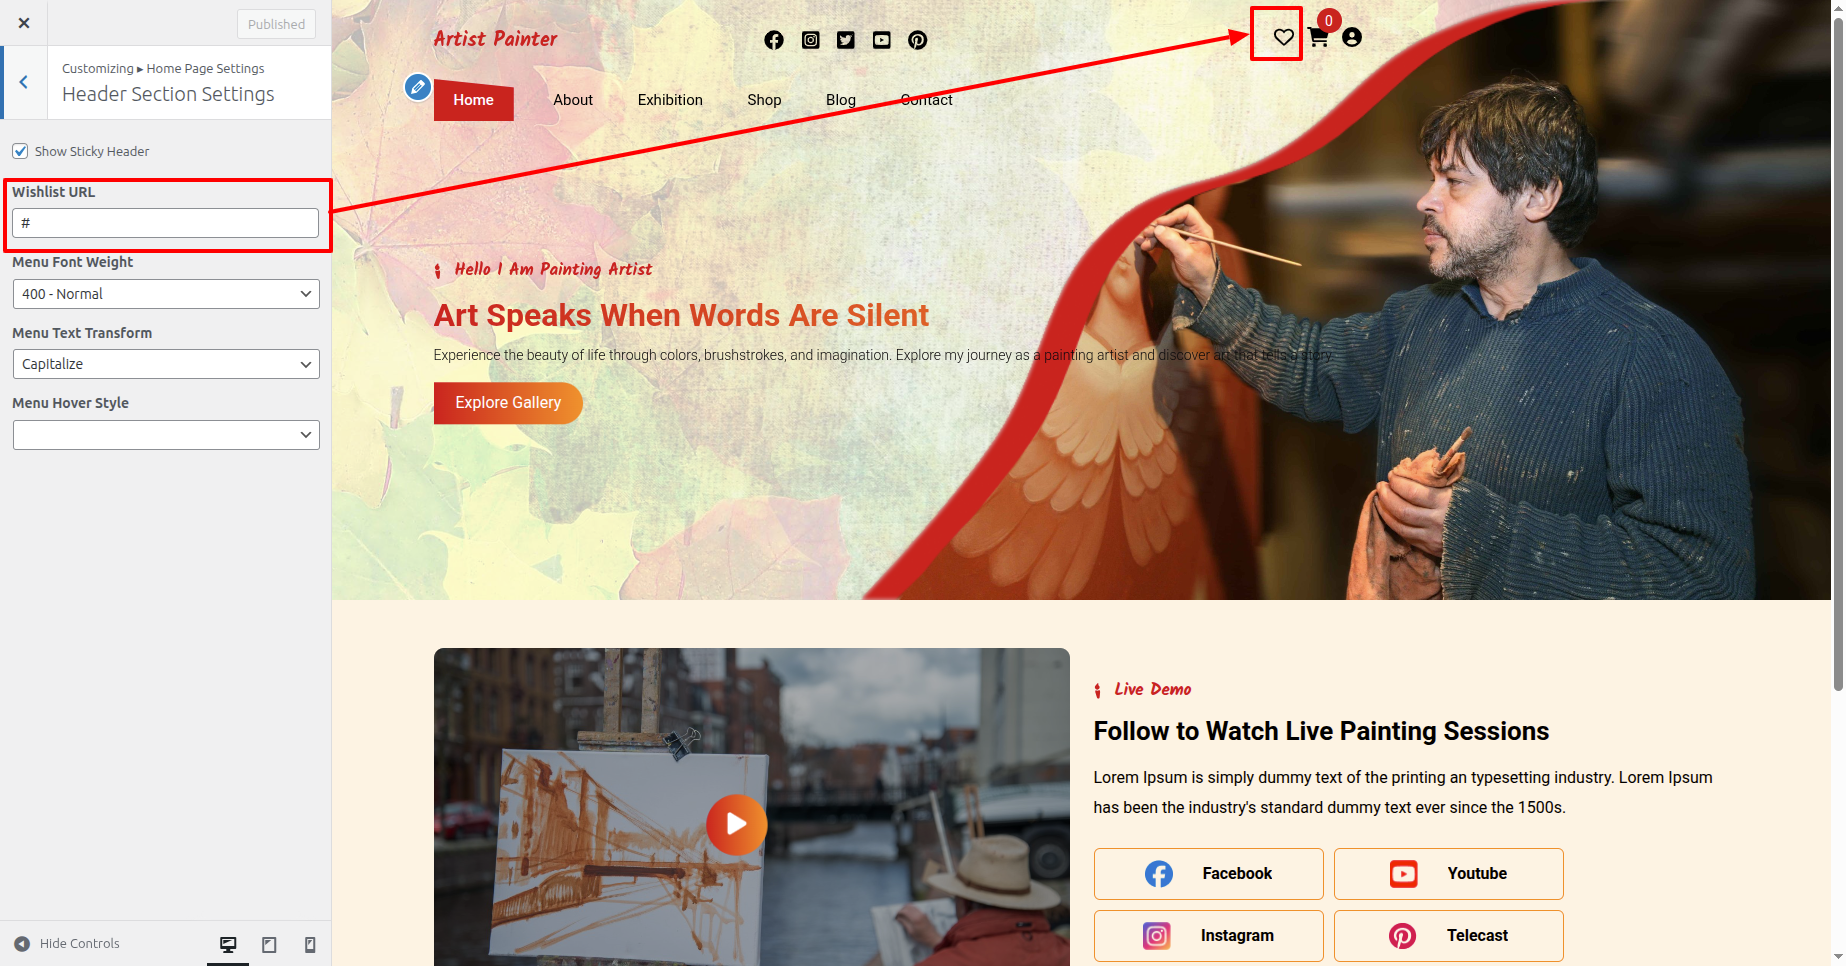Play the live painting video
This screenshot has height=966, width=1846.
(x=736, y=824)
